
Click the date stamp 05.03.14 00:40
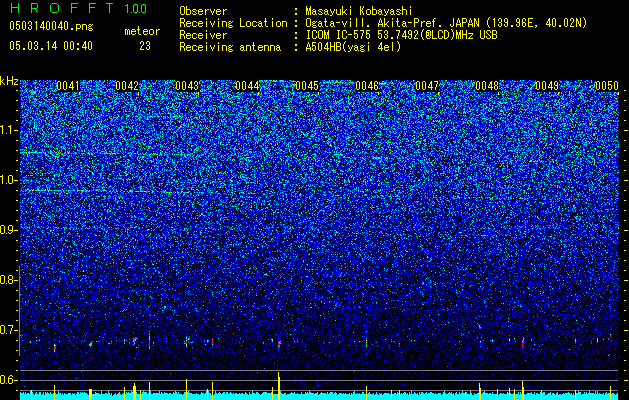coord(51,46)
